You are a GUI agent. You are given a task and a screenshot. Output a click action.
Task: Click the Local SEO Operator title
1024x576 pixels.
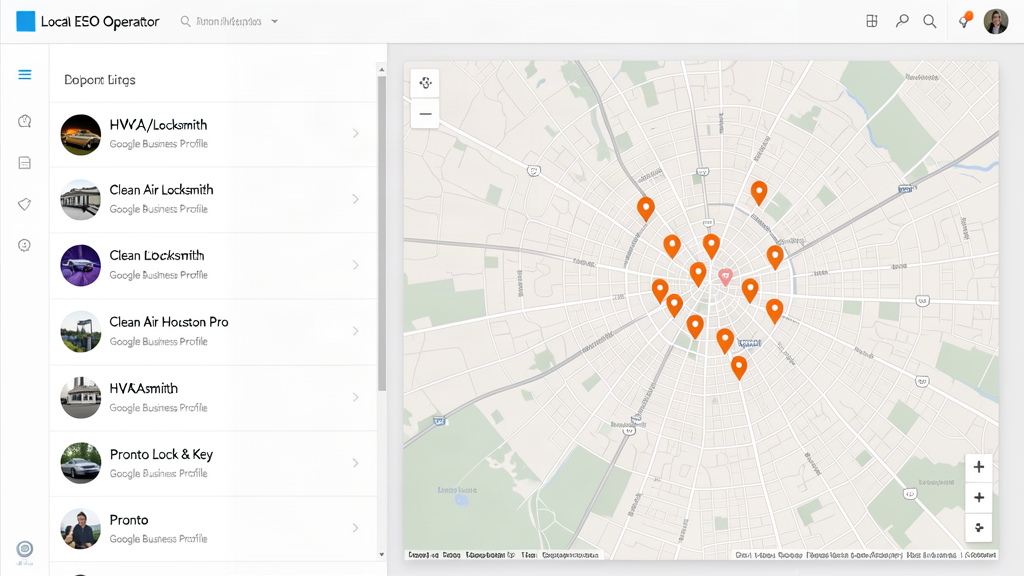click(x=100, y=22)
